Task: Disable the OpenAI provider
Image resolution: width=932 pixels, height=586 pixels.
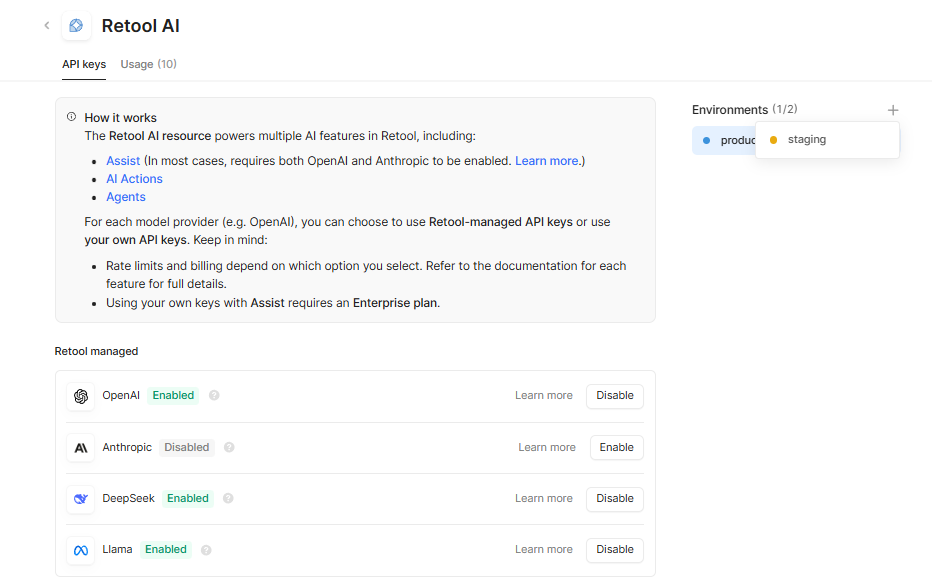Action: (x=614, y=396)
